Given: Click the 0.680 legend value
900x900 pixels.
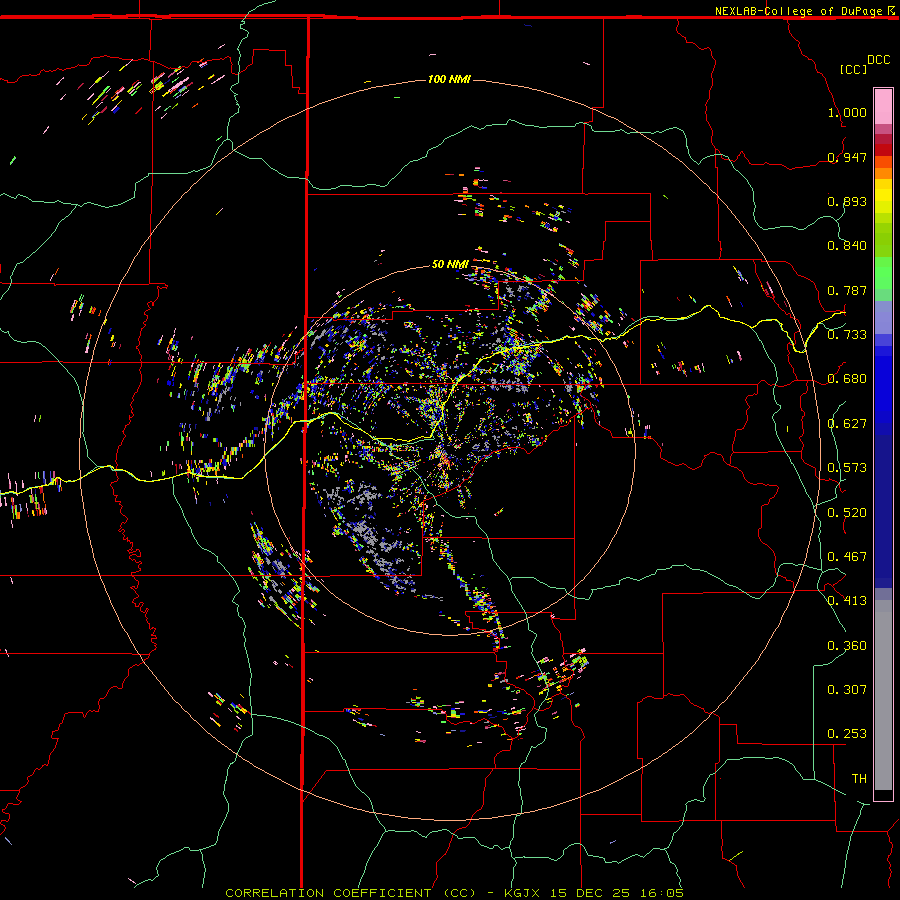Looking at the screenshot, I should (x=847, y=378).
